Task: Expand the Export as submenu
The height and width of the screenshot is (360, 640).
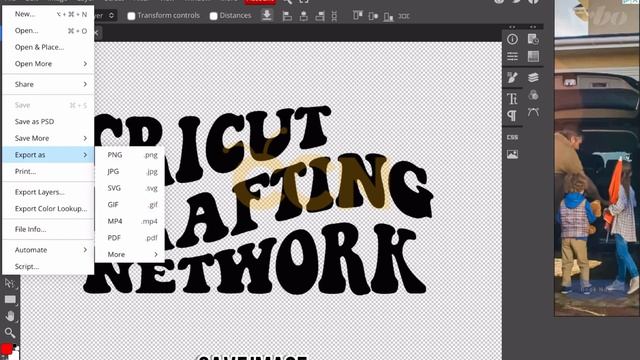Action: 48,155
